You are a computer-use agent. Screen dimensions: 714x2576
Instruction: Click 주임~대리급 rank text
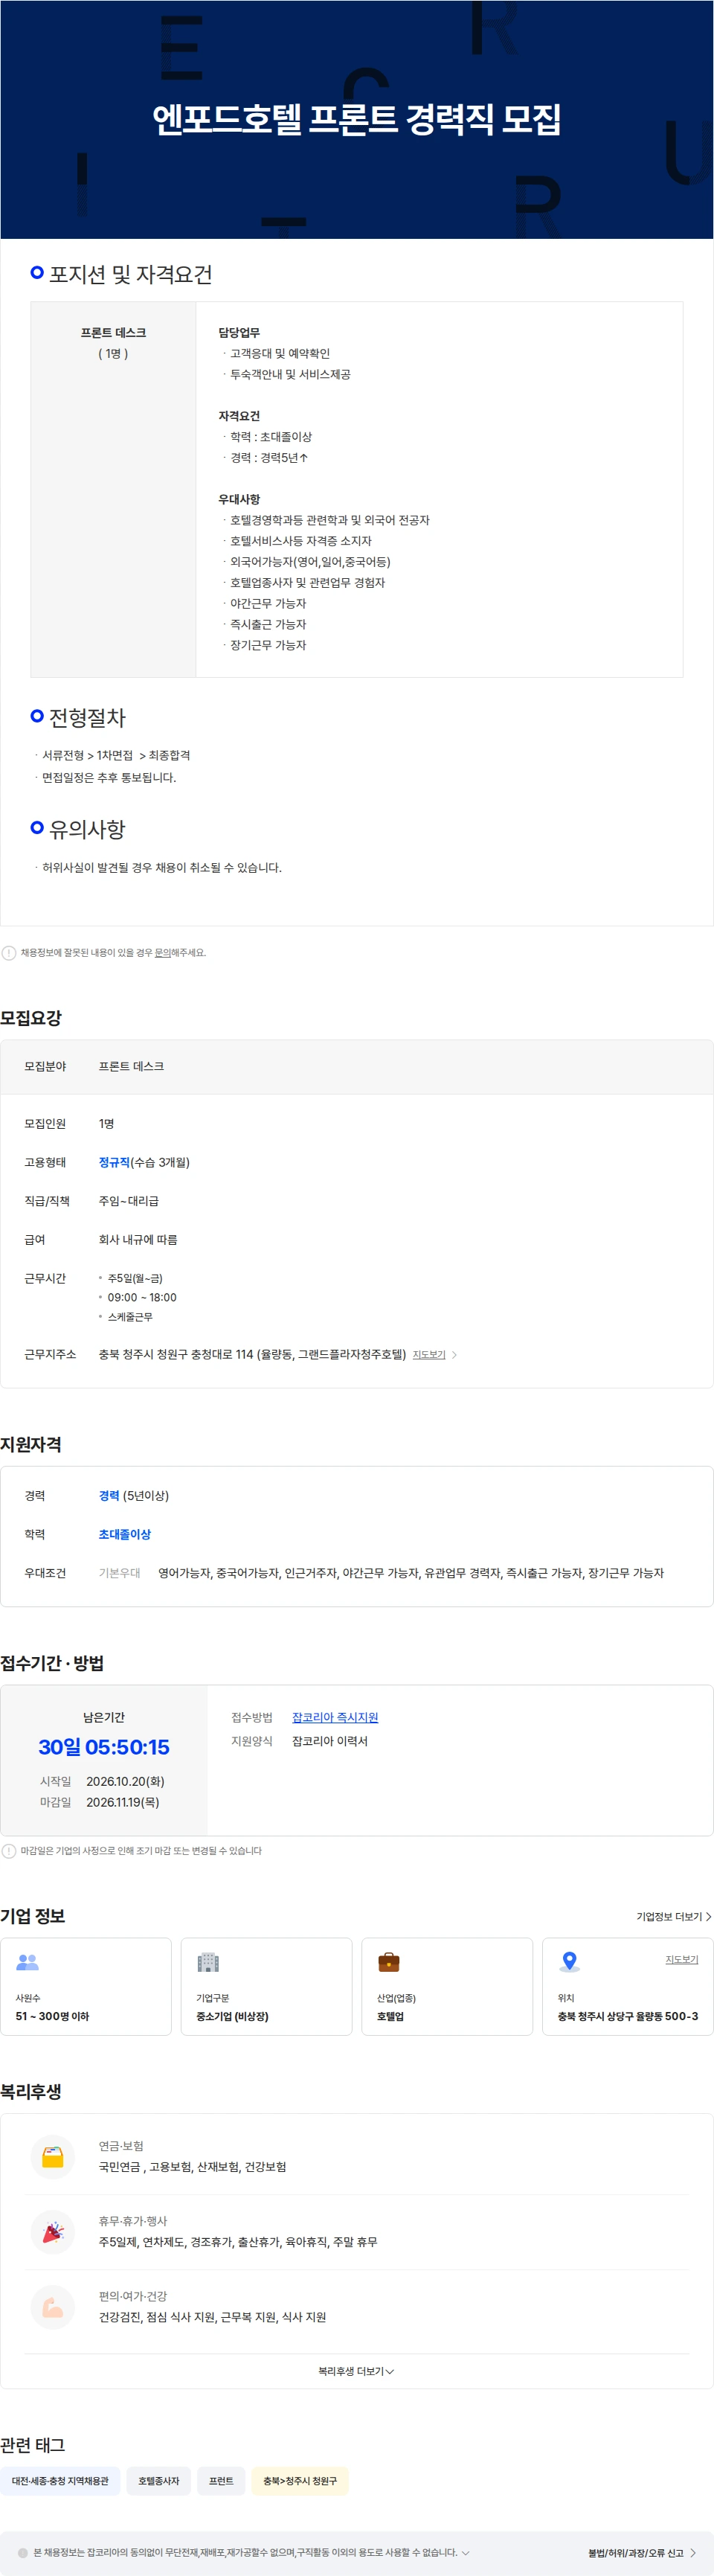click(128, 1201)
